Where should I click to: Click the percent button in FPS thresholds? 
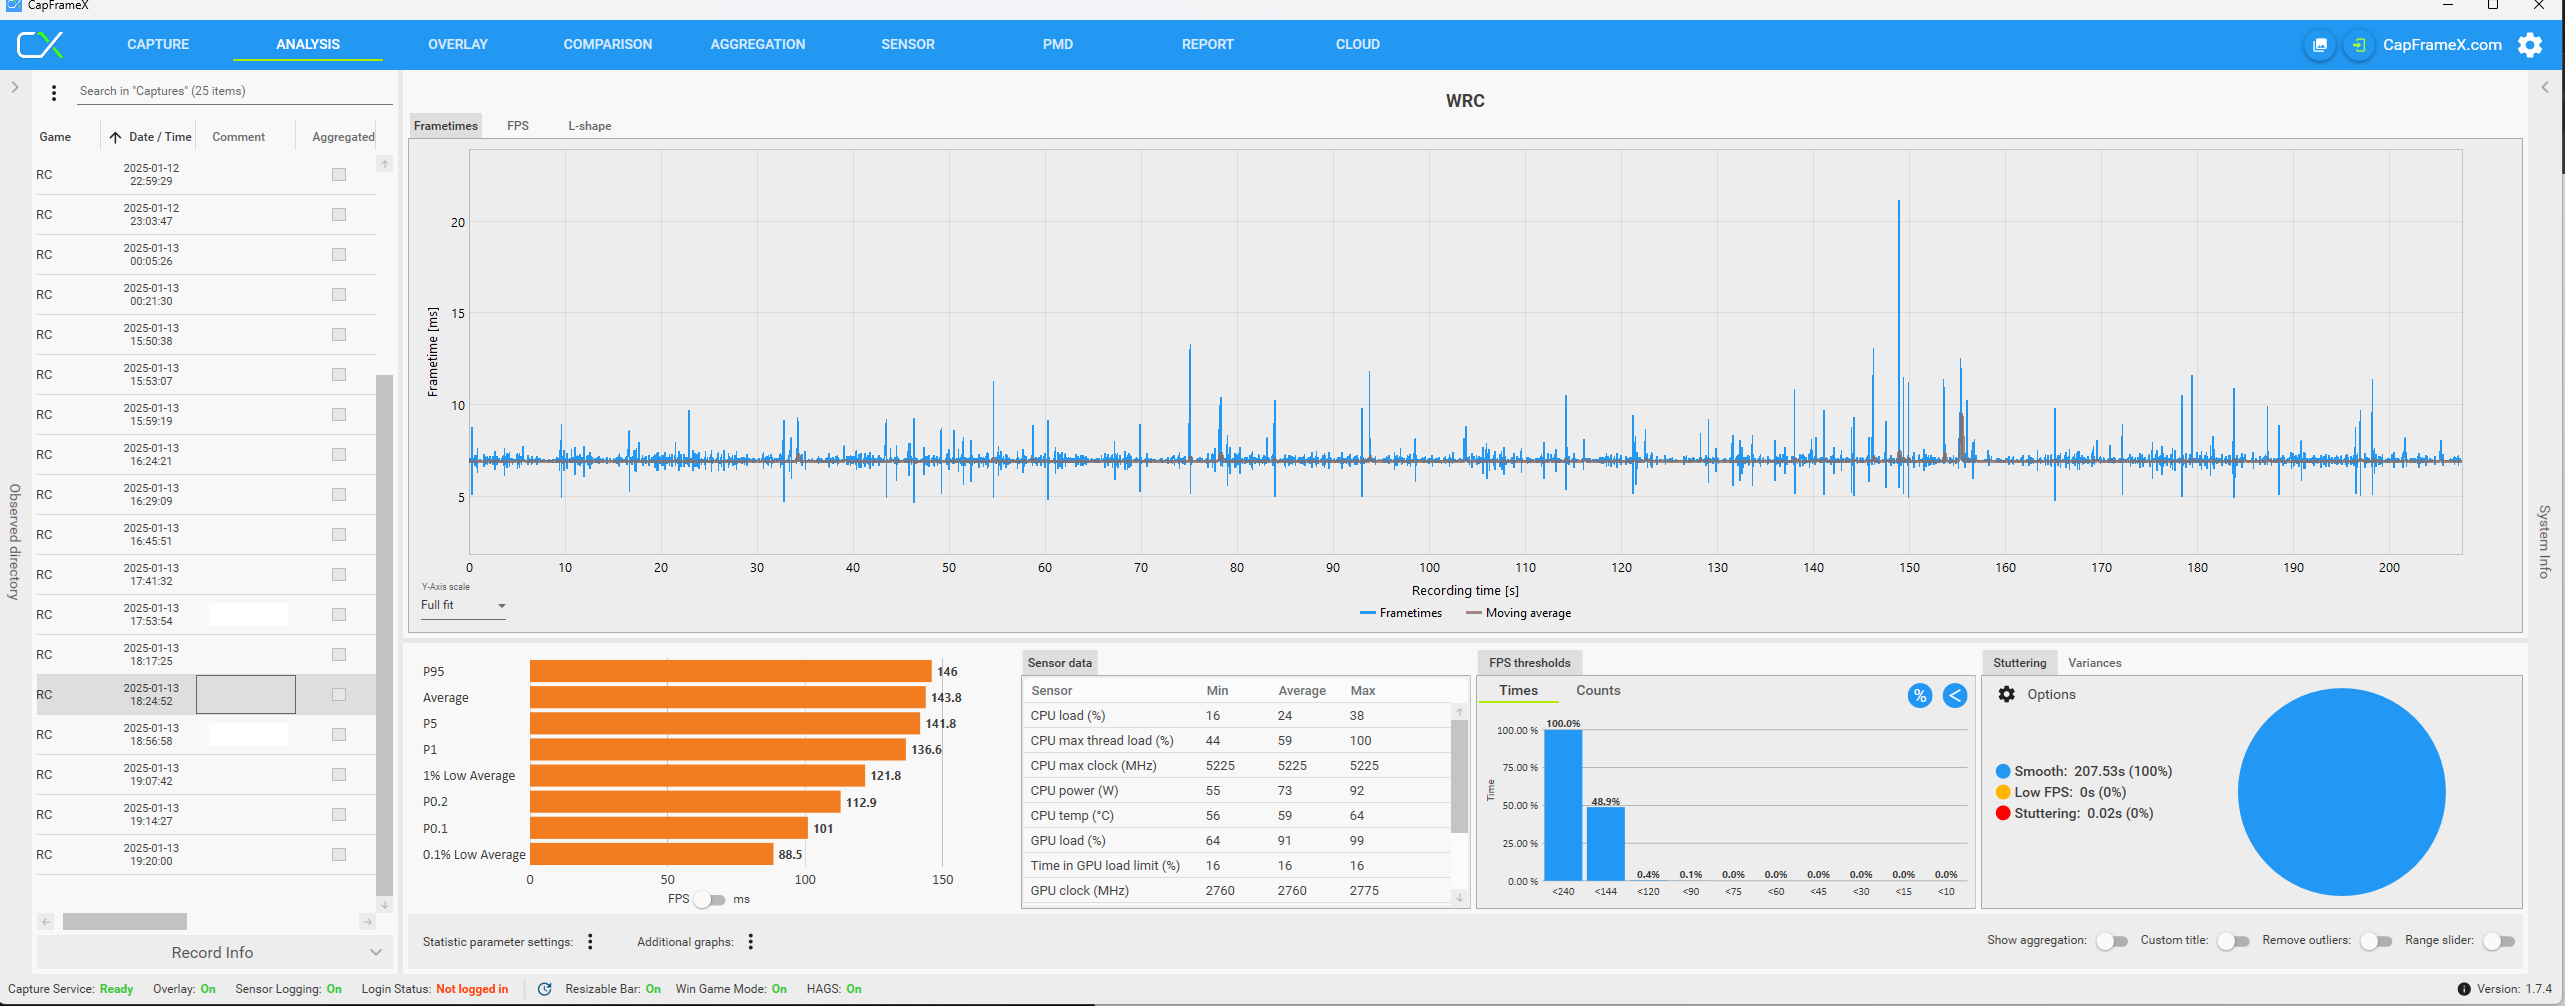pyautogui.click(x=1919, y=695)
